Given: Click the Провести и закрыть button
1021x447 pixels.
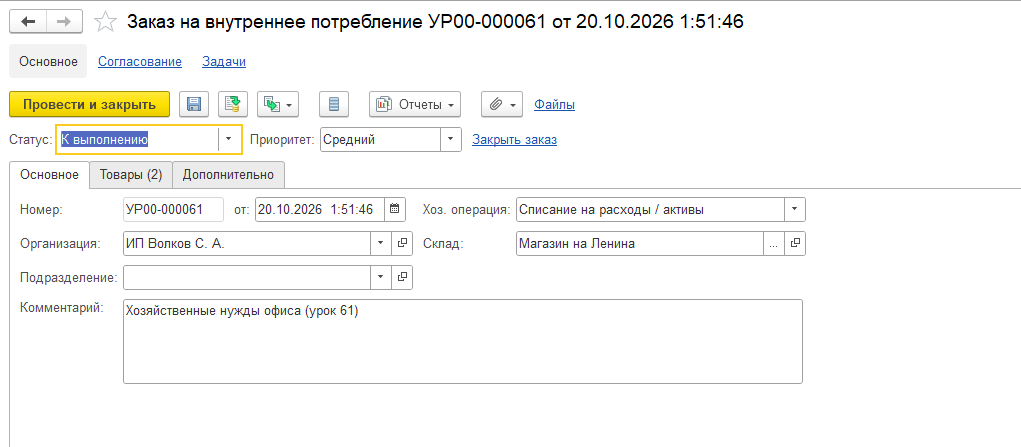Looking at the screenshot, I should point(89,104).
